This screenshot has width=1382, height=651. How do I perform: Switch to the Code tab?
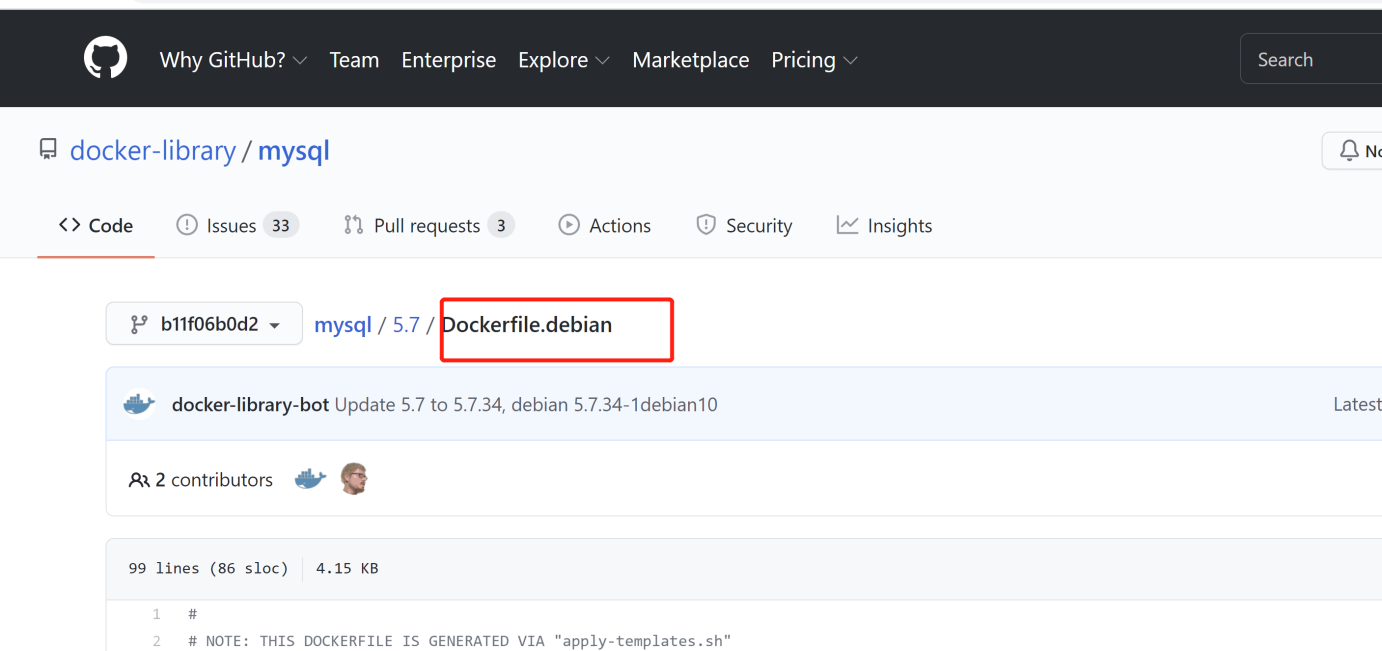(96, 226)
